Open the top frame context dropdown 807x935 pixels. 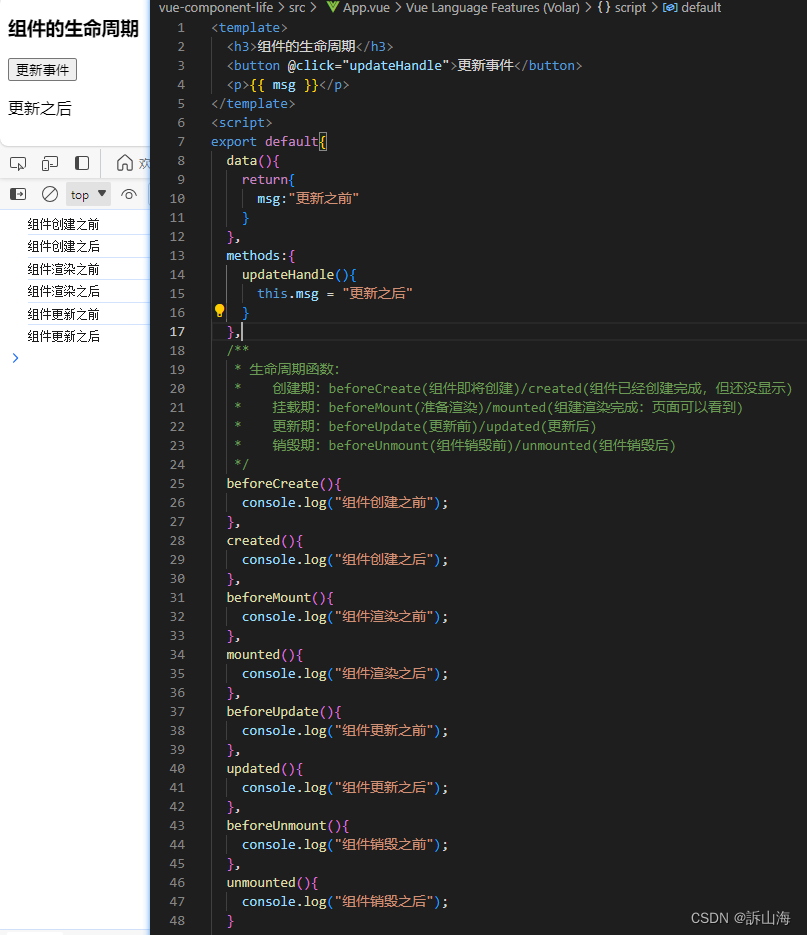click(x=88, y=194)
